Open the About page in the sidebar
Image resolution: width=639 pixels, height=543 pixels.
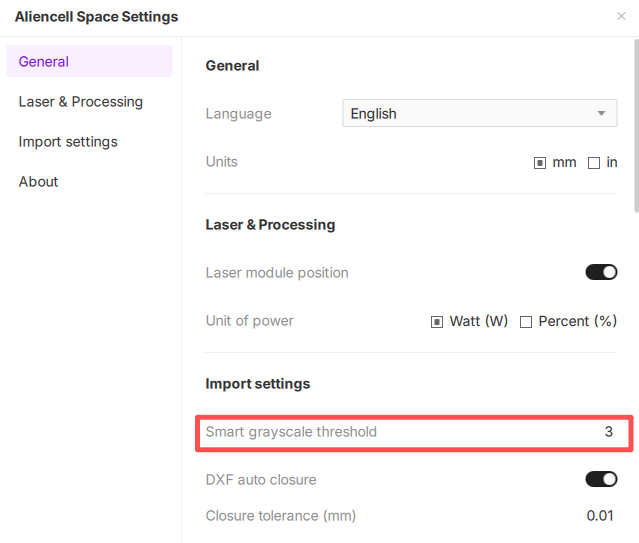[38, 182]
